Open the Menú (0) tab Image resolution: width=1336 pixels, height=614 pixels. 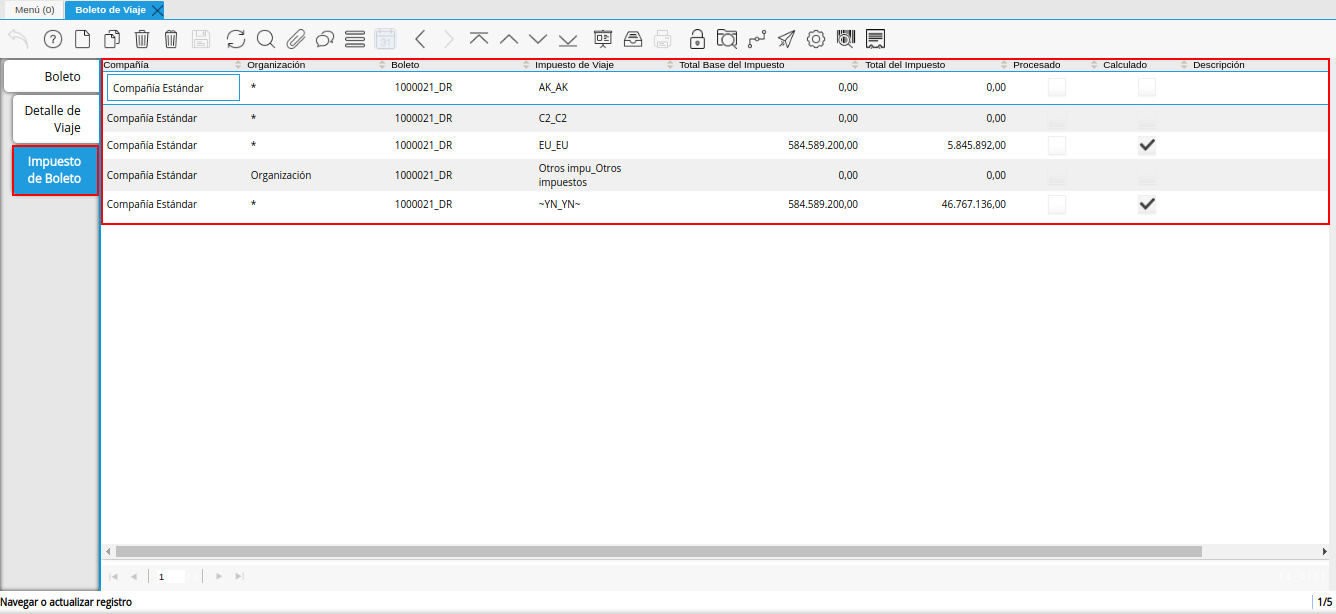(34, 9)
